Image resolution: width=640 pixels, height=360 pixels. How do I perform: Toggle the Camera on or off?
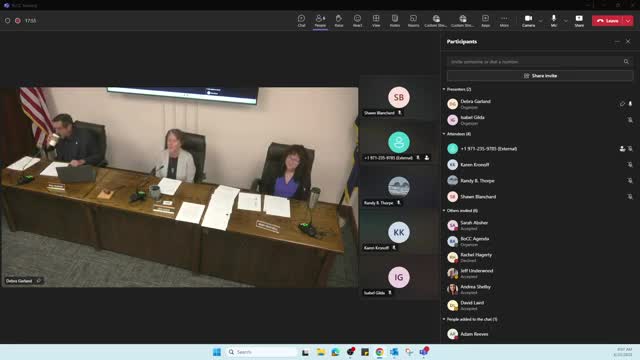[528, 20]
